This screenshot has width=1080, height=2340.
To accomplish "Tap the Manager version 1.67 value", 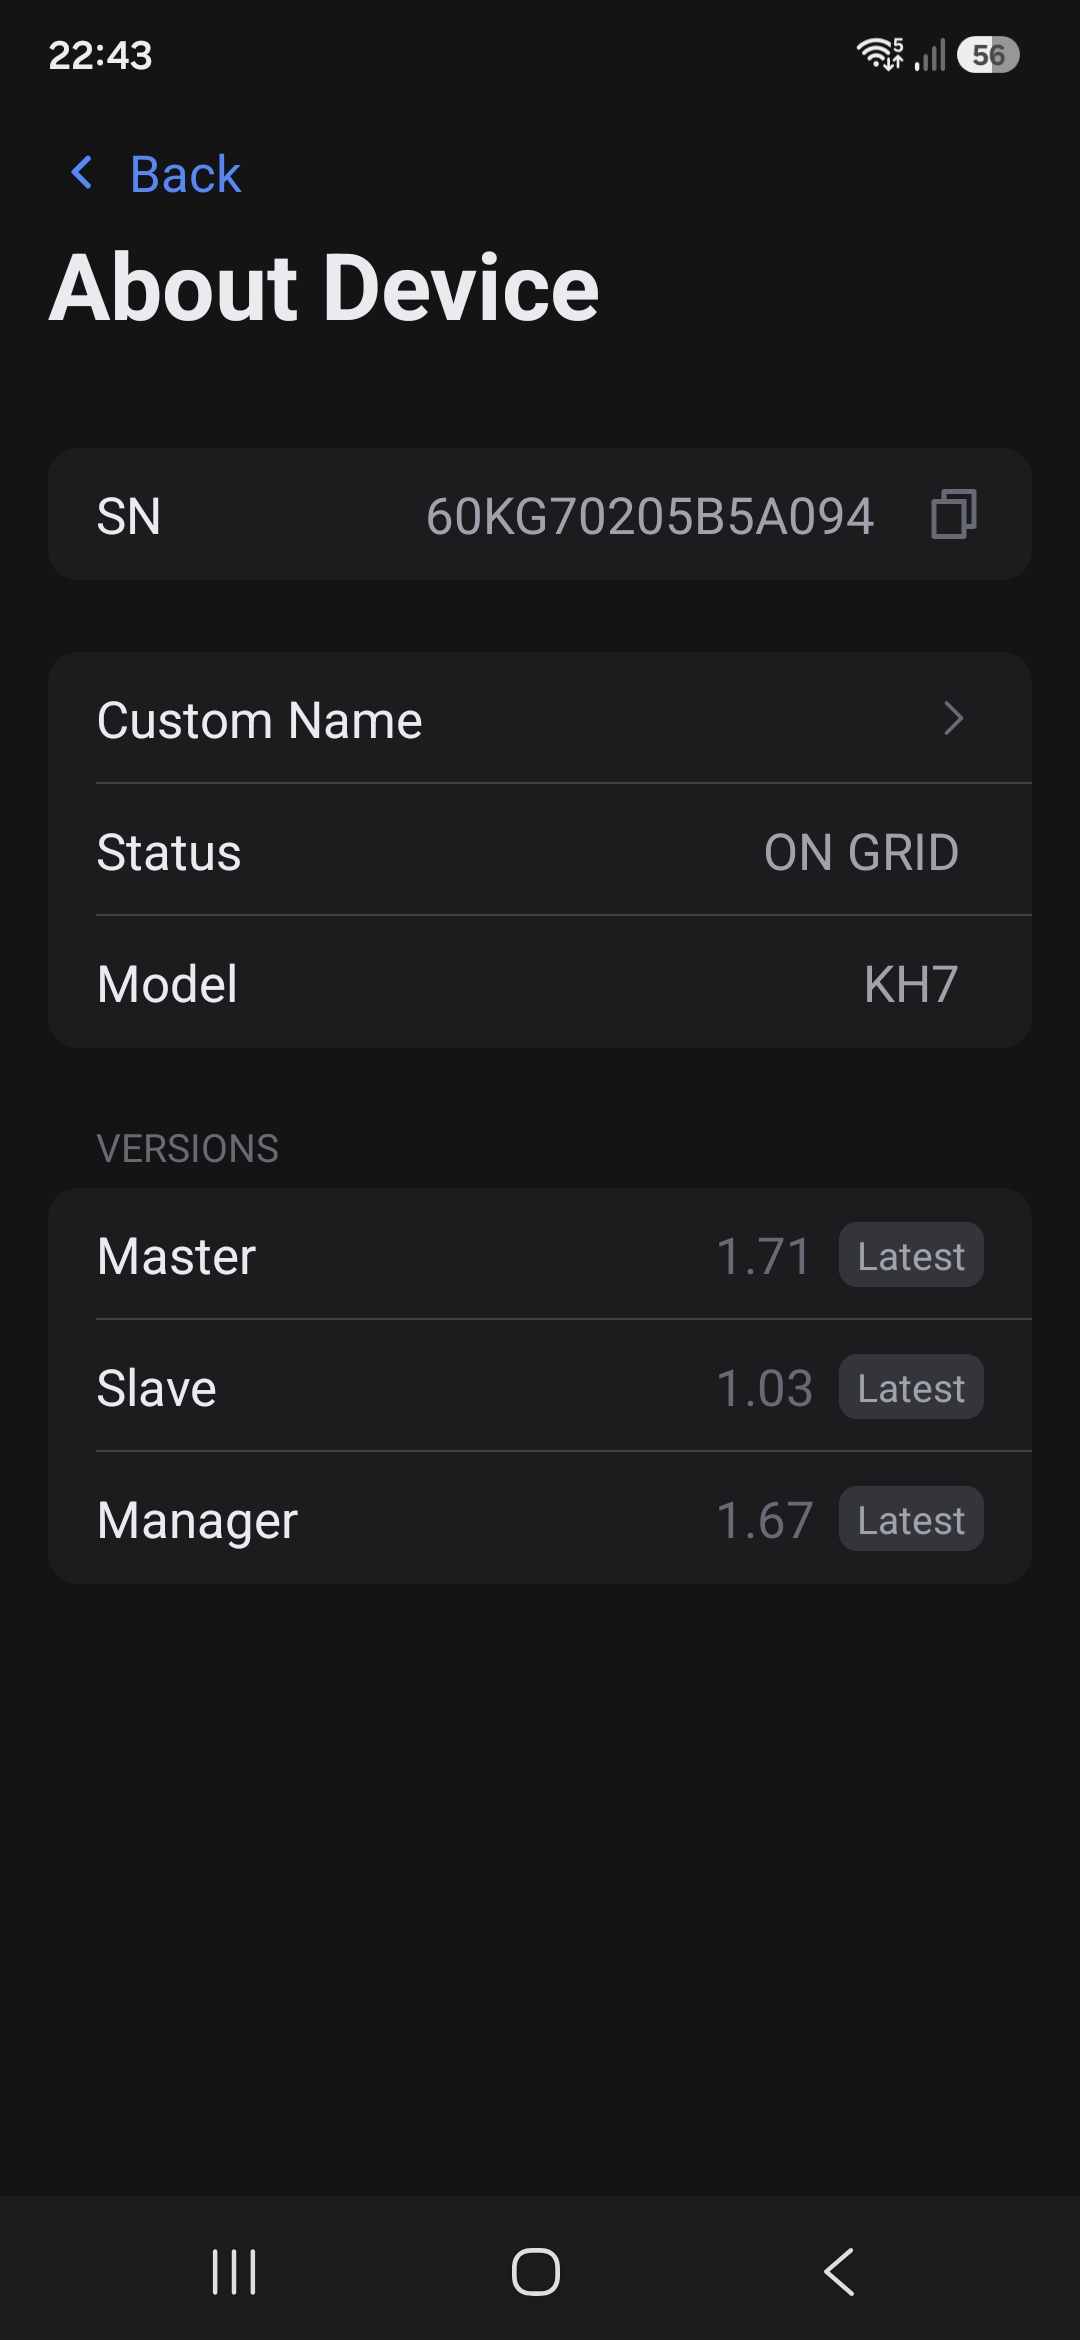I will [764, 1520].
